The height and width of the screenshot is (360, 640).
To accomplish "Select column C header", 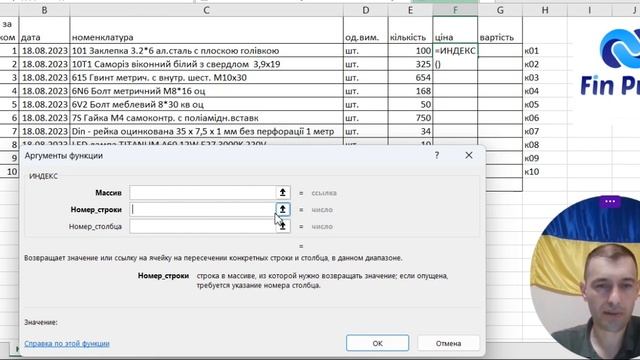I will (x=206, y=11).
